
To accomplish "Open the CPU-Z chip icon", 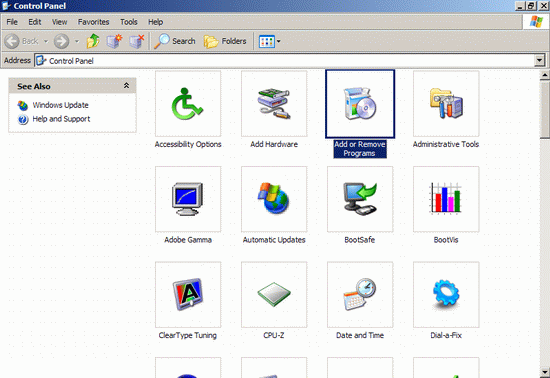I will (274, 295).
